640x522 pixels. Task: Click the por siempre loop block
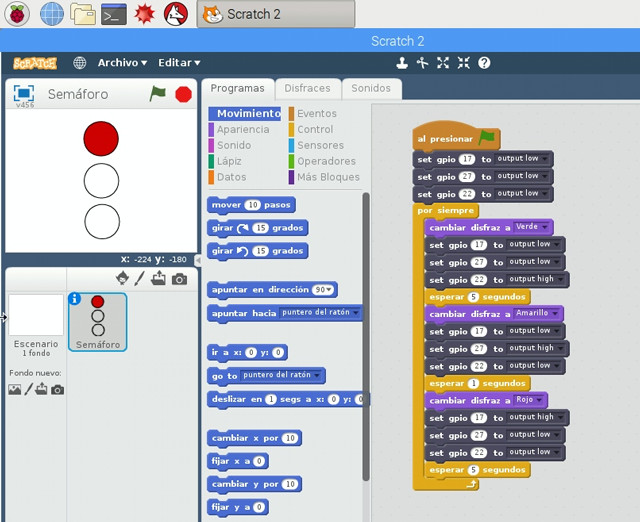pyautogui.click(x=446, y=211)
